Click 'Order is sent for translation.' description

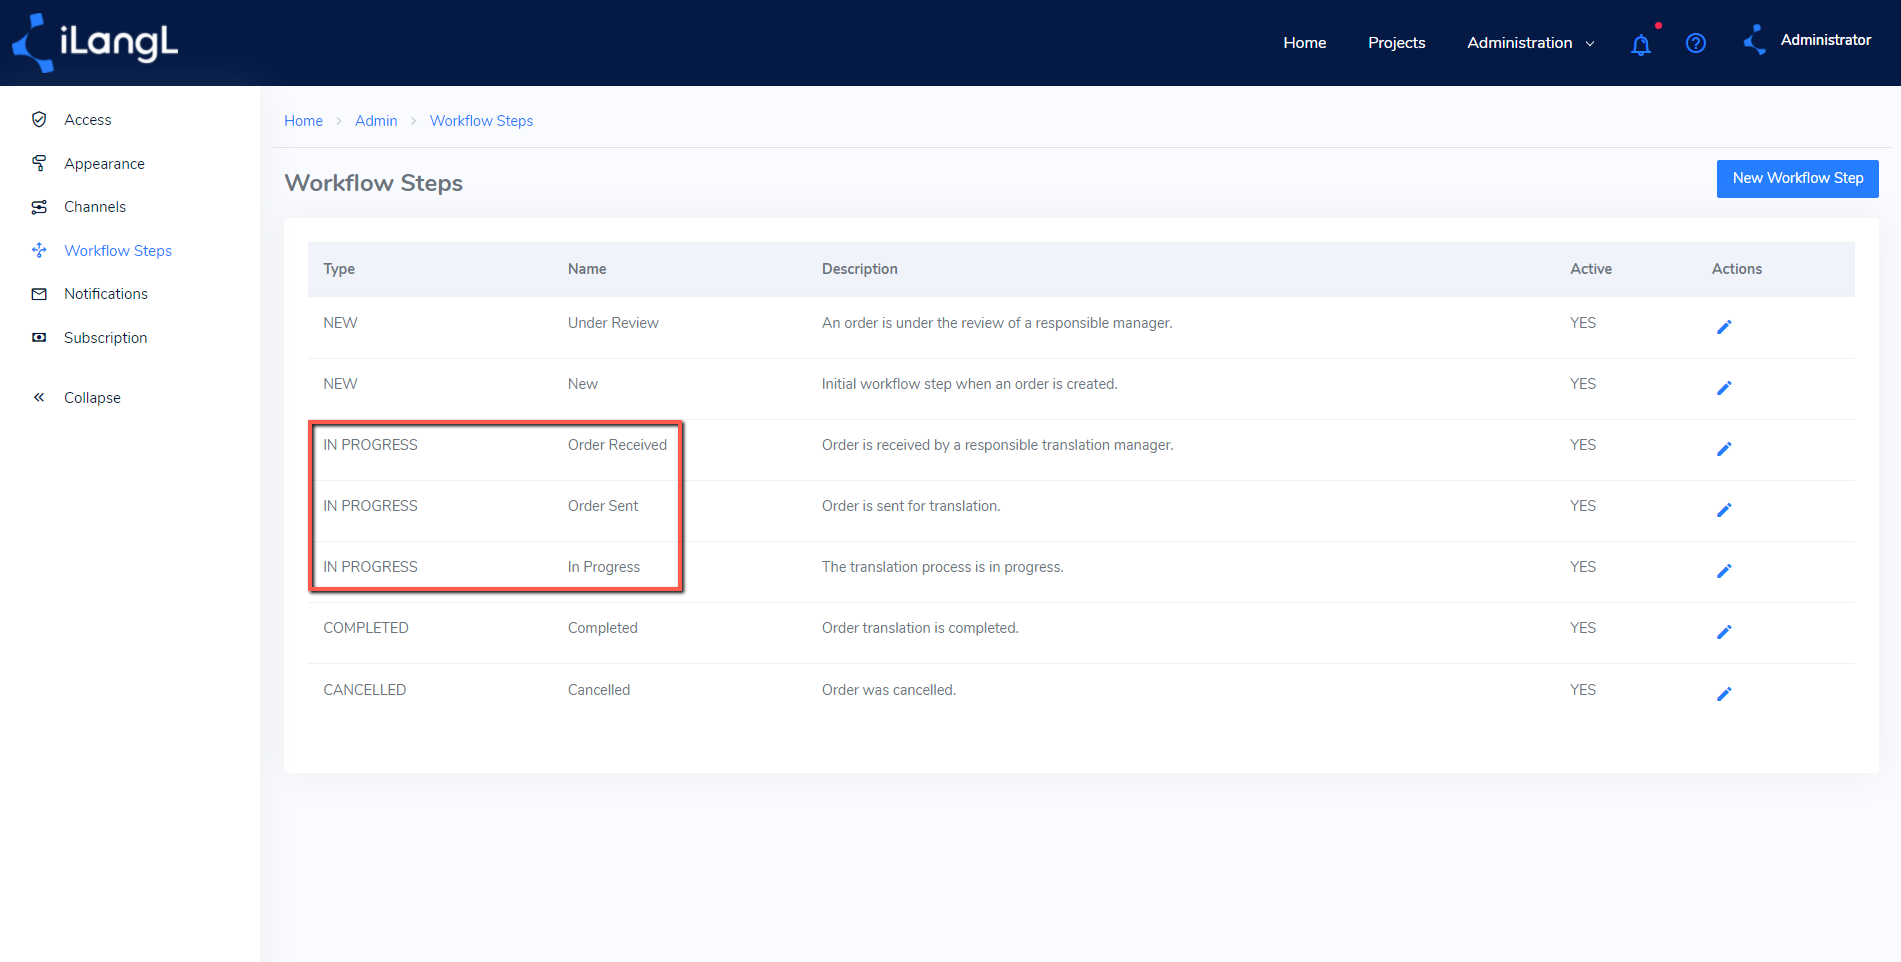pyautogui.click(x=911, y=506)
